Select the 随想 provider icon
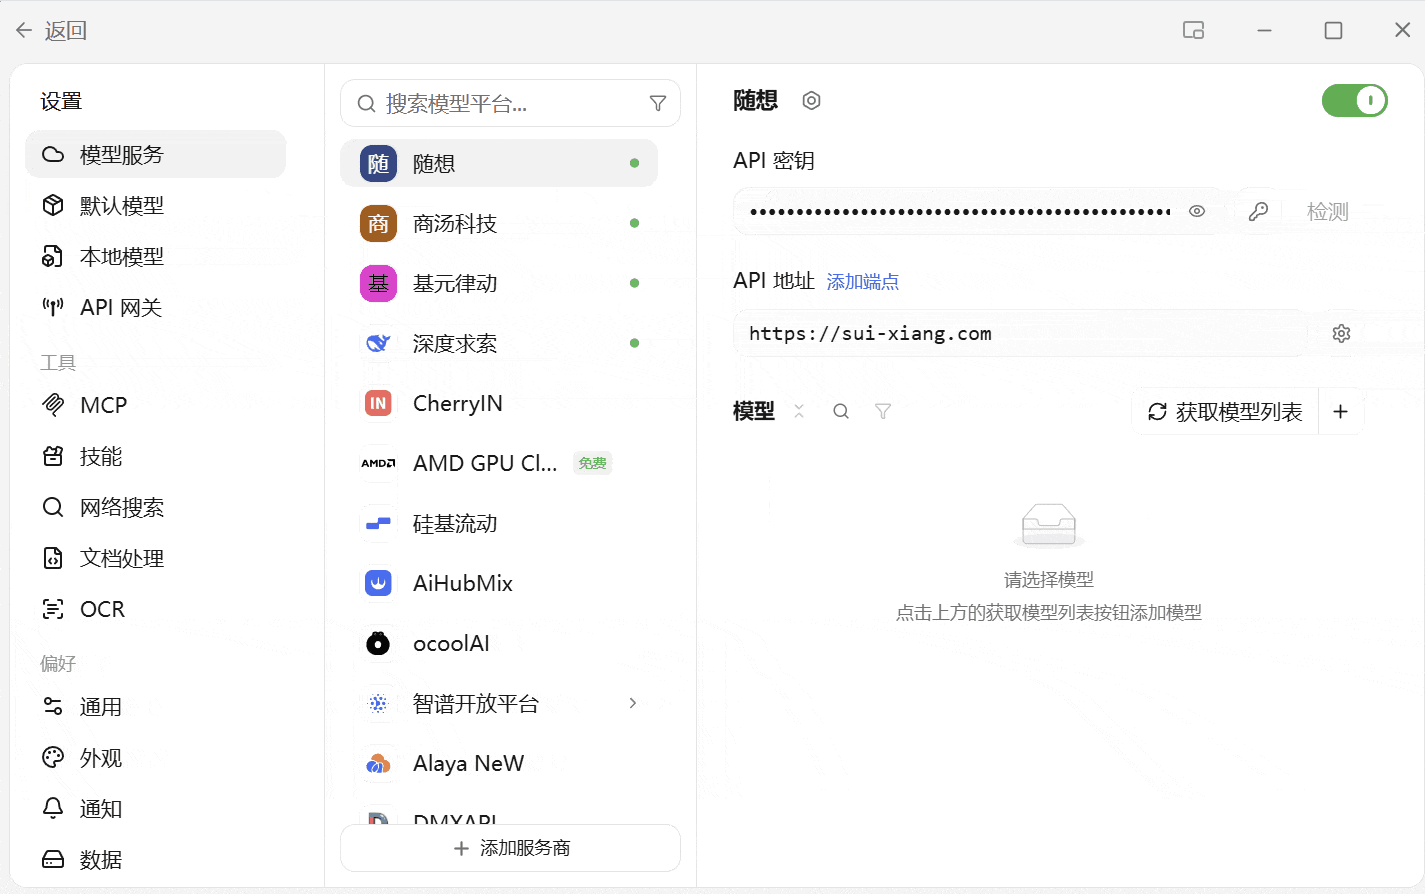1425x894 pixels. (378, 163)
